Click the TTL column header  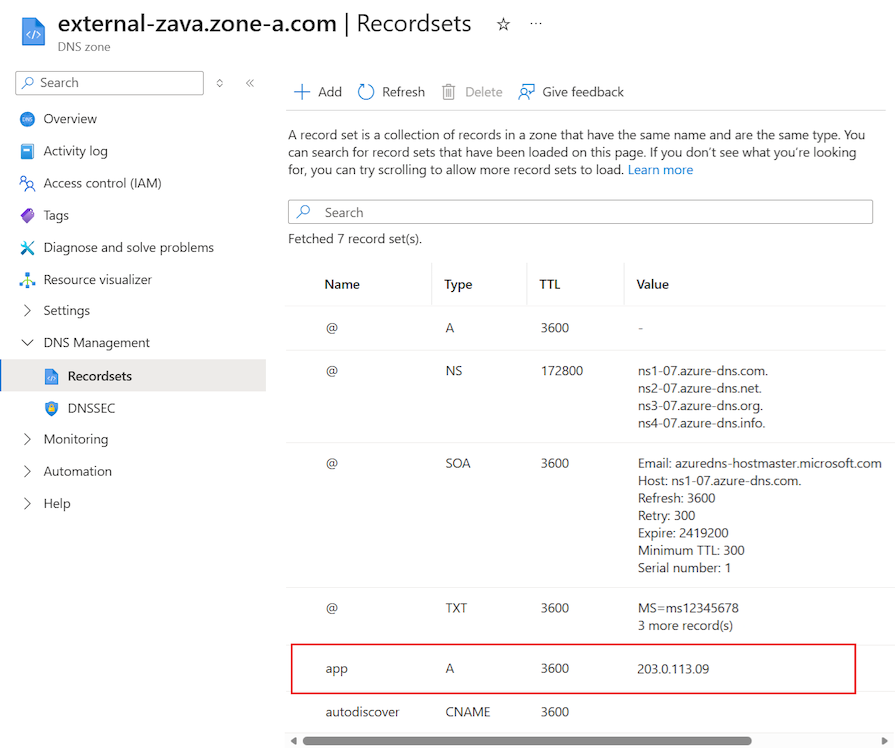[550, 284]
